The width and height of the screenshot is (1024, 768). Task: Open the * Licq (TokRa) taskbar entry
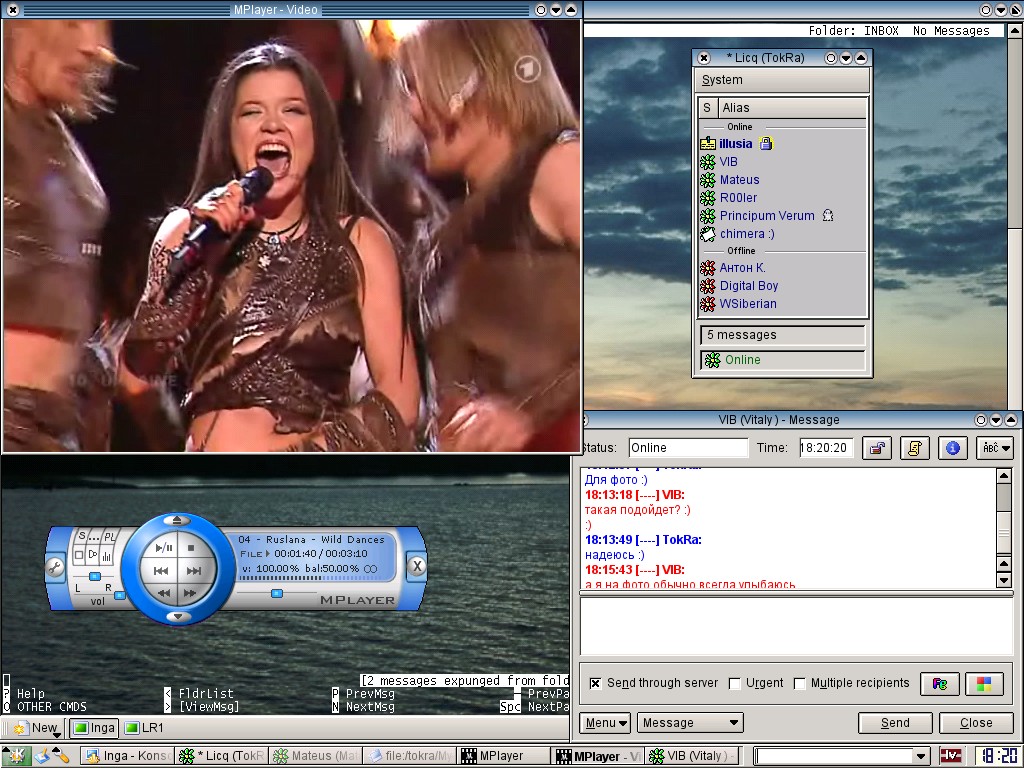(x=222, y=756)
